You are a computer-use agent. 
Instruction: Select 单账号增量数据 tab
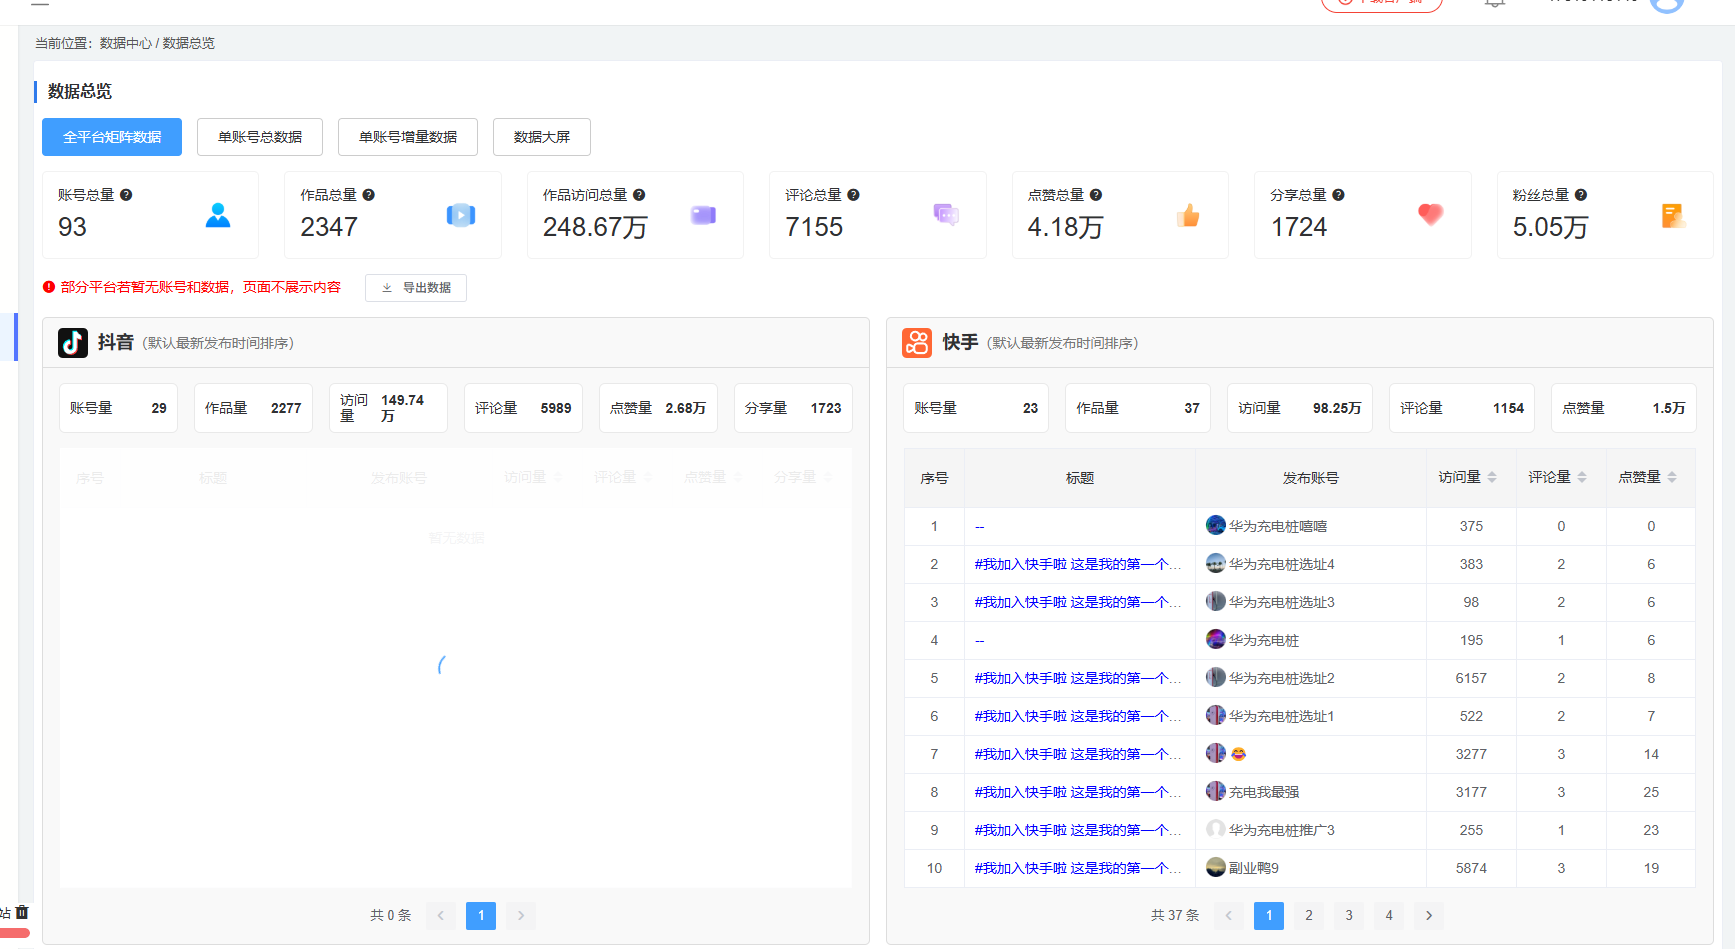click(x=408, y=137)
